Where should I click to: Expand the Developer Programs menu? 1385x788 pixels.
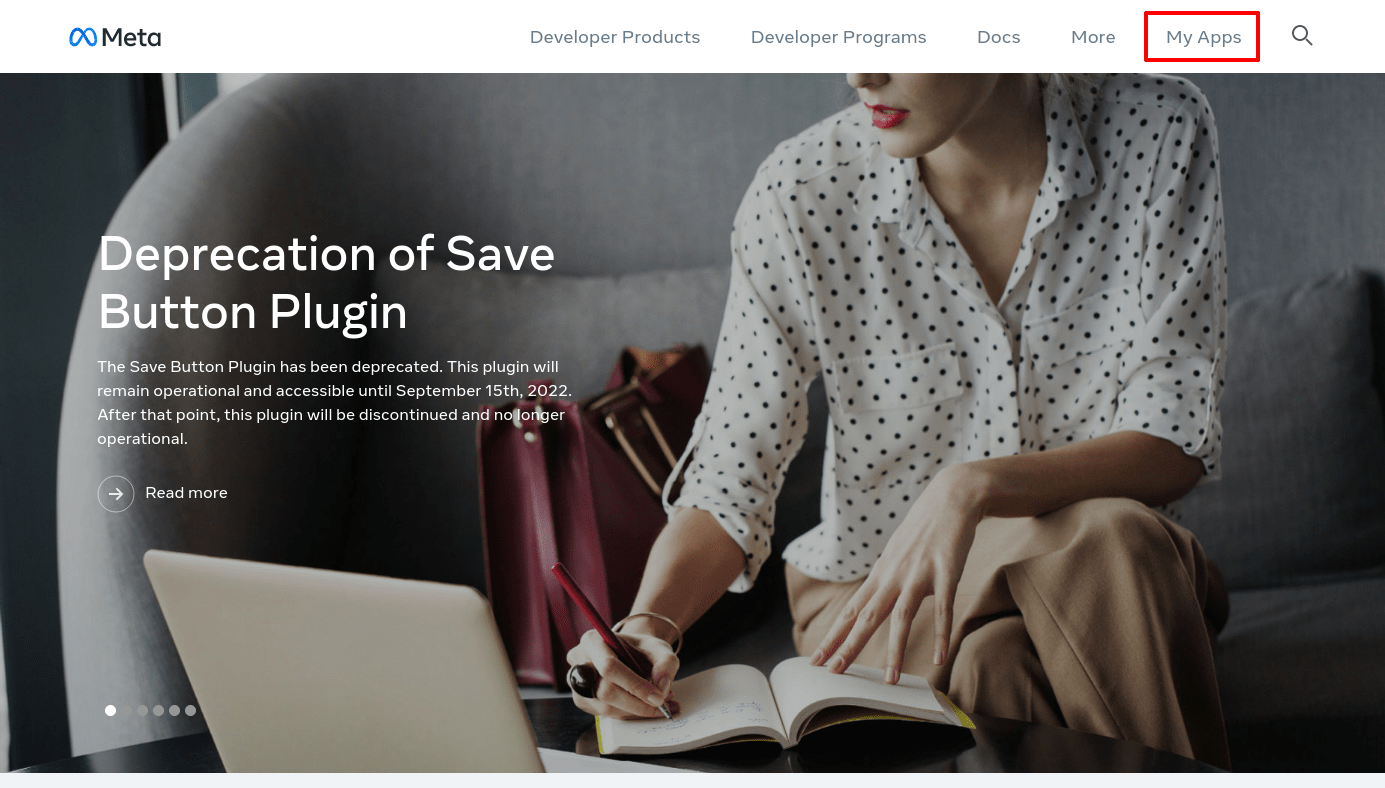[x=839, y=37]
